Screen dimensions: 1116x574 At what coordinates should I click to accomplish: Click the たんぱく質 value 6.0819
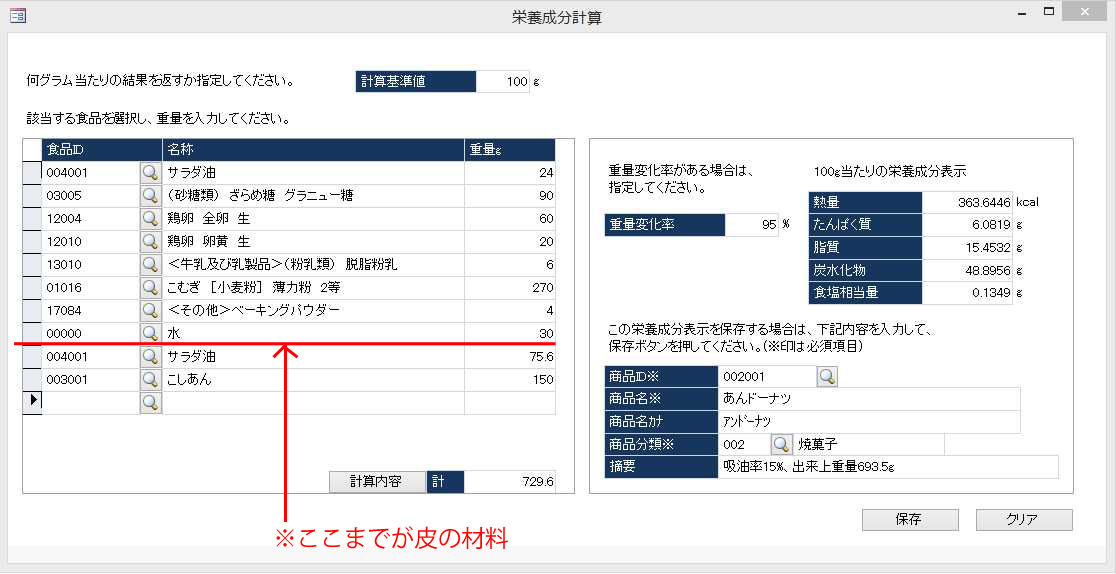coord(967,225)
